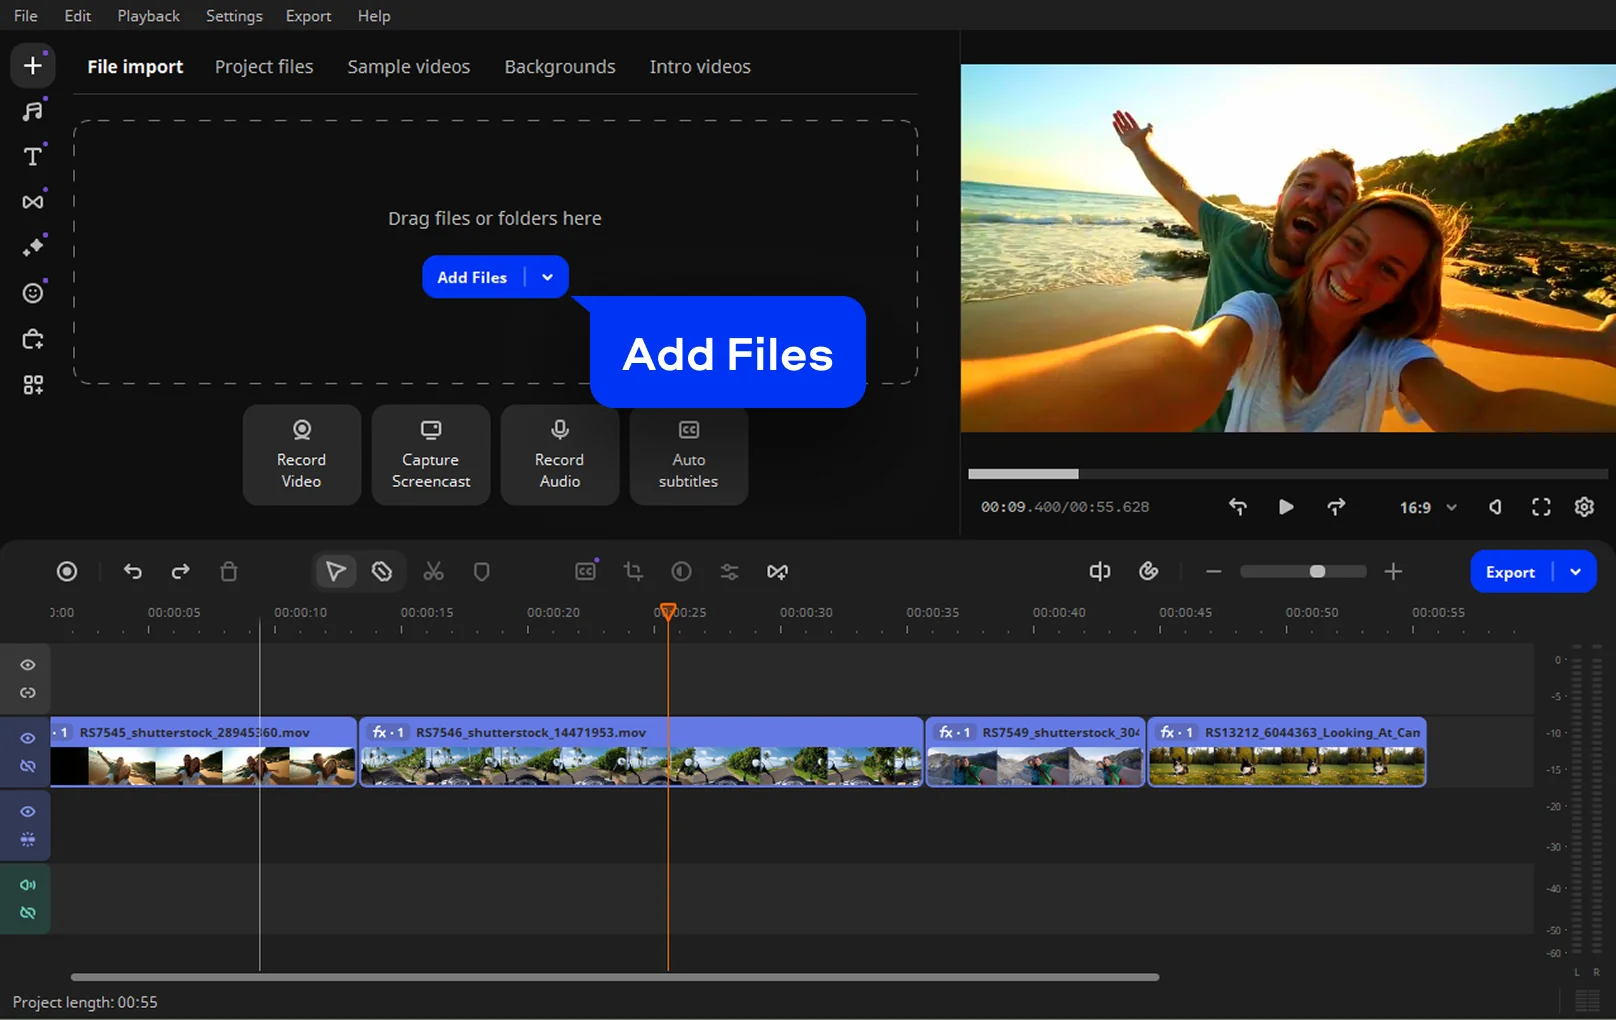
Task: Mute the audio track with speaker icon
Action: tap(28, 885)
